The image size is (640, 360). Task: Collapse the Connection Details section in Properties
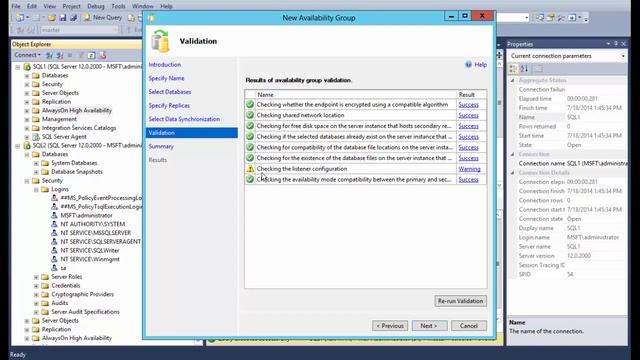[513, 173]
